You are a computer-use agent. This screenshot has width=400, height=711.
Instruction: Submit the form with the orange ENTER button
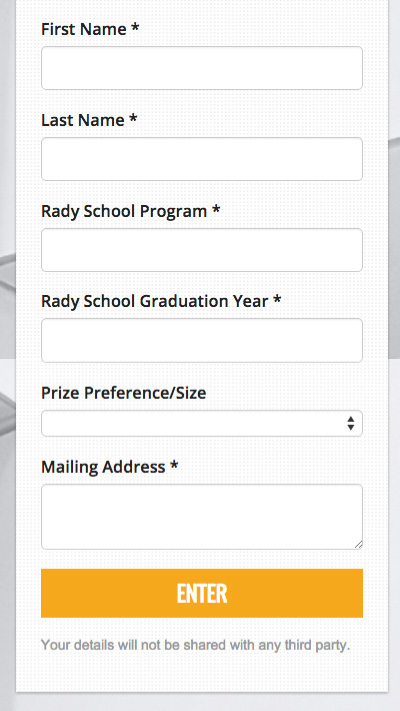point(202,593)
